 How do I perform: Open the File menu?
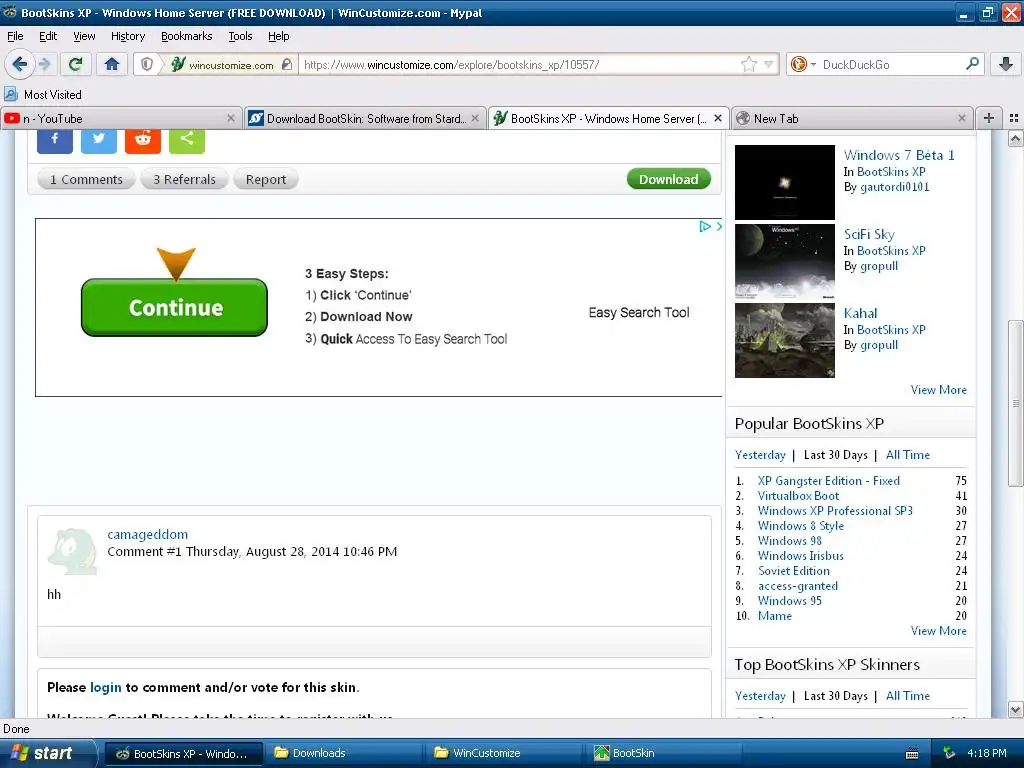point(15,37)
